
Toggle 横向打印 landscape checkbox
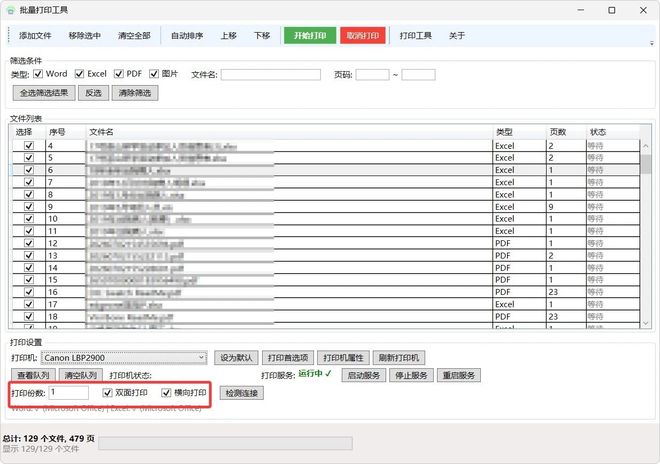(166, 393)
